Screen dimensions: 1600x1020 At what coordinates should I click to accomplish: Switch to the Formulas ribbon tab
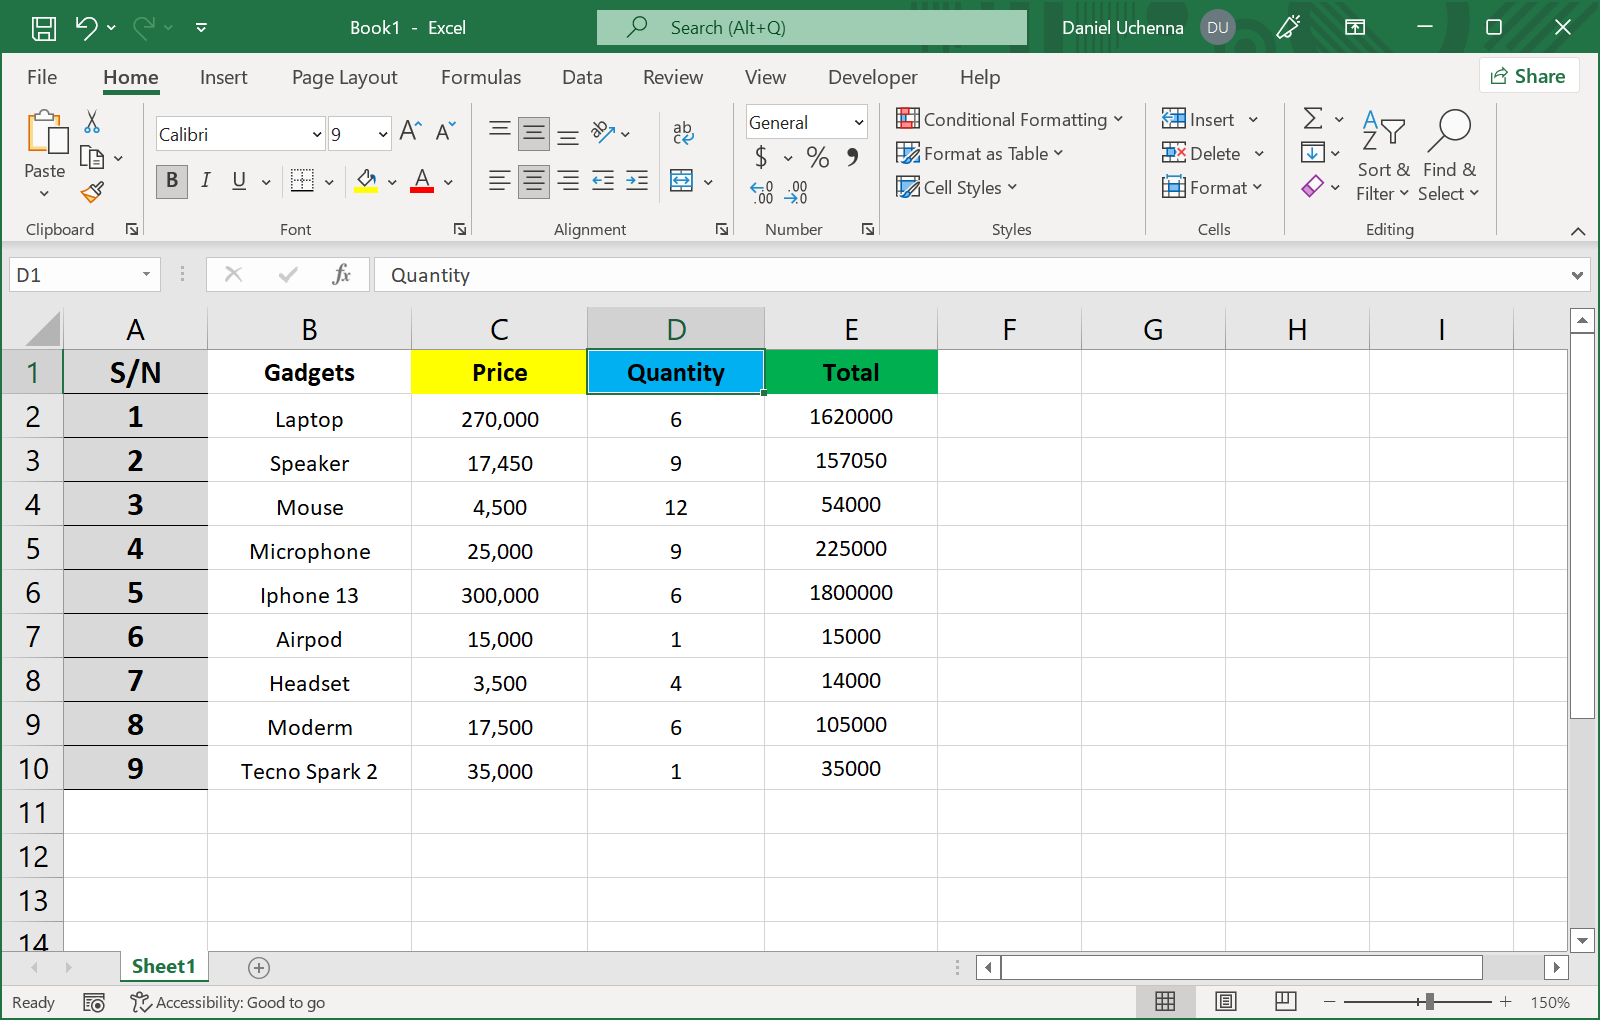tap(481, 77)
